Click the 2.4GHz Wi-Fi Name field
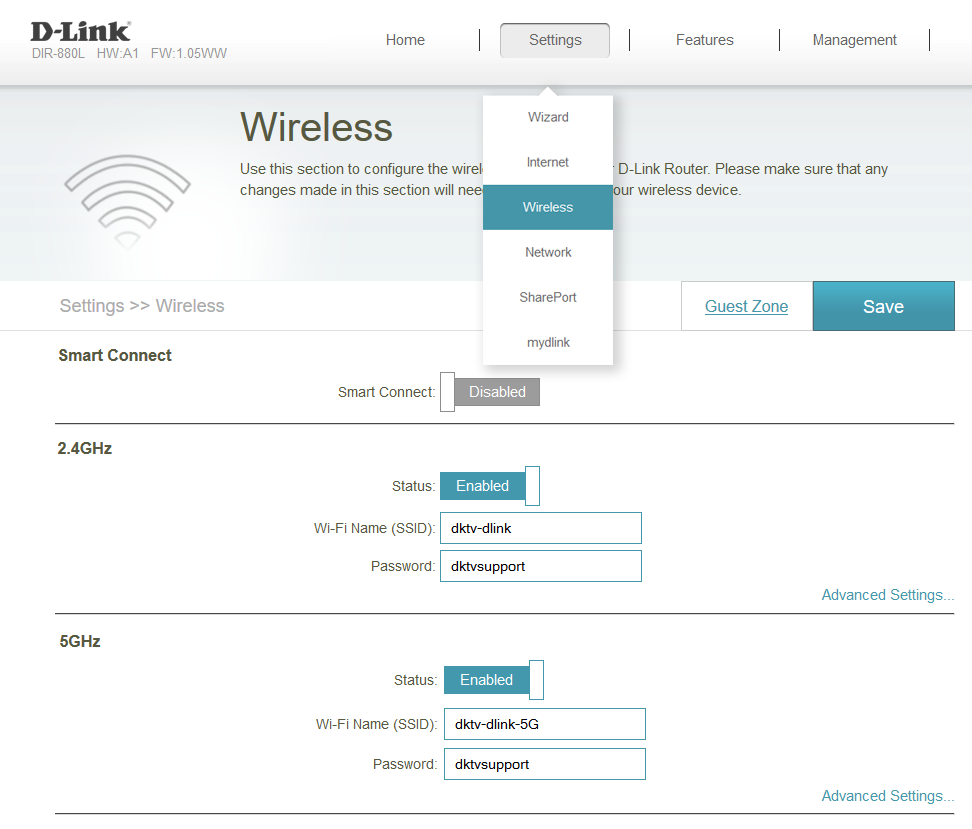 coord(540,528)
